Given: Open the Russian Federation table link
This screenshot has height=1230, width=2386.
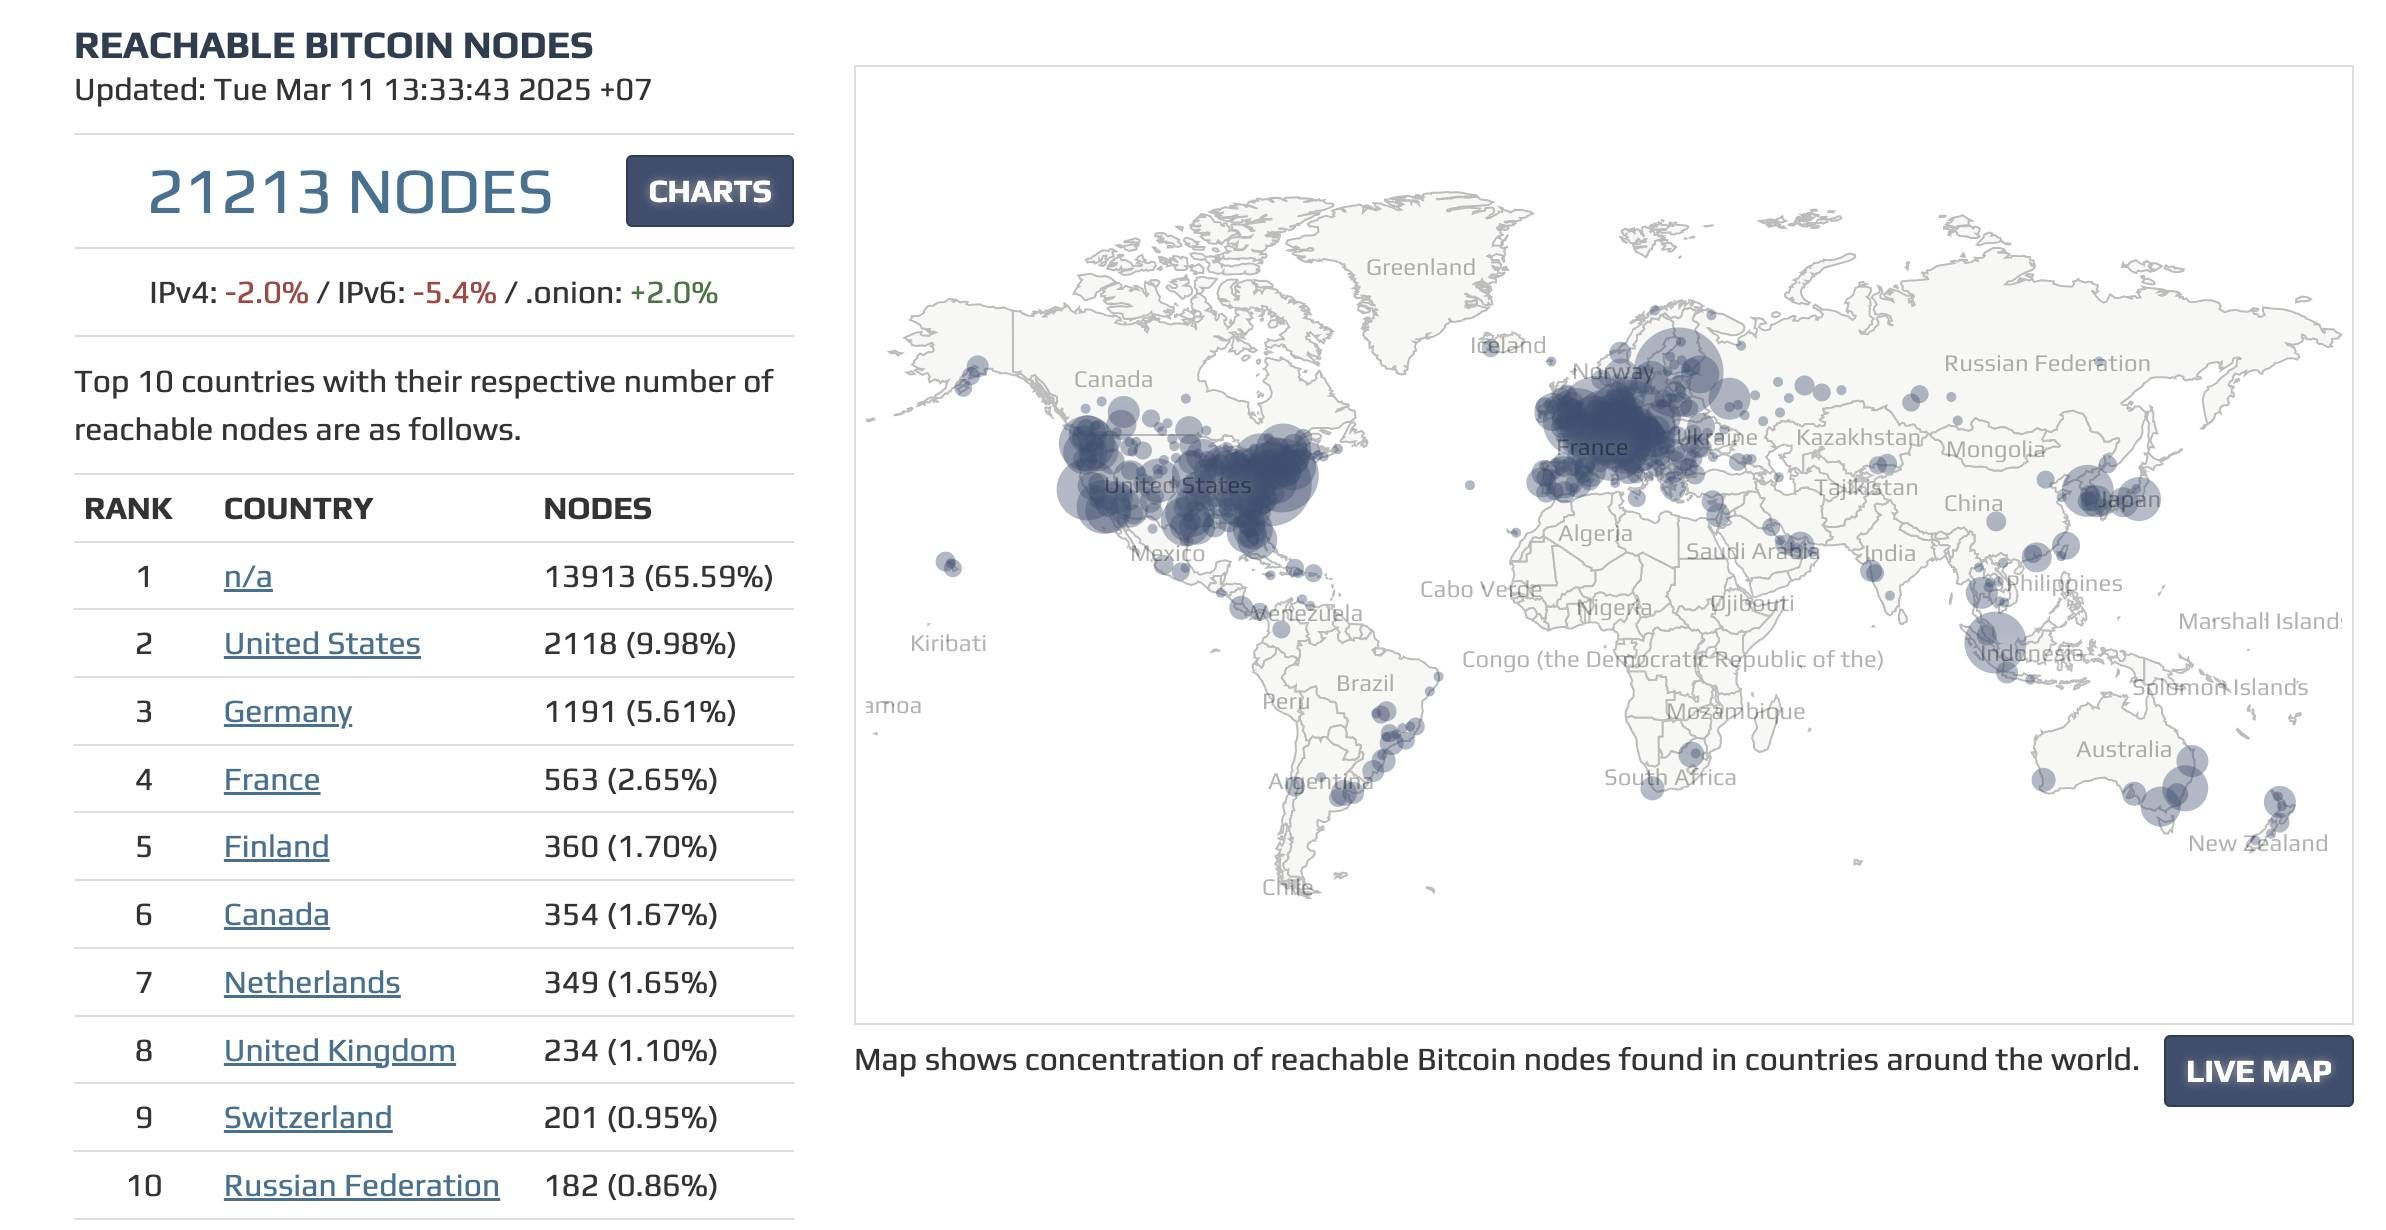Looking at the screenshot, I should pos(362,1185).
